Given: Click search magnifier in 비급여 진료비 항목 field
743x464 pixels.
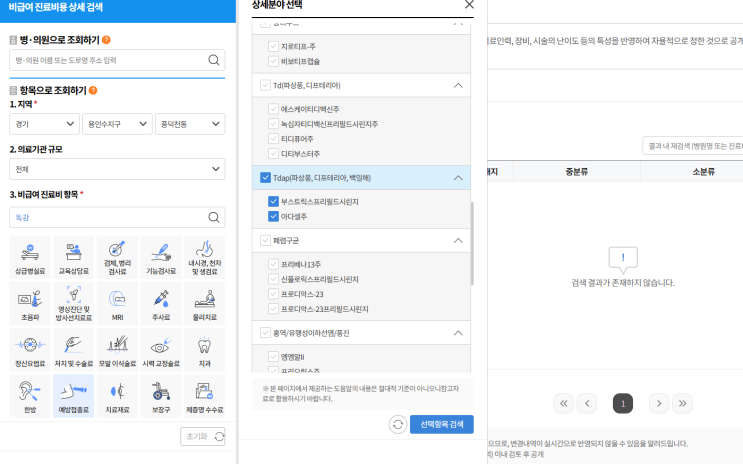Looking at the screenshot, I should 214,218.
